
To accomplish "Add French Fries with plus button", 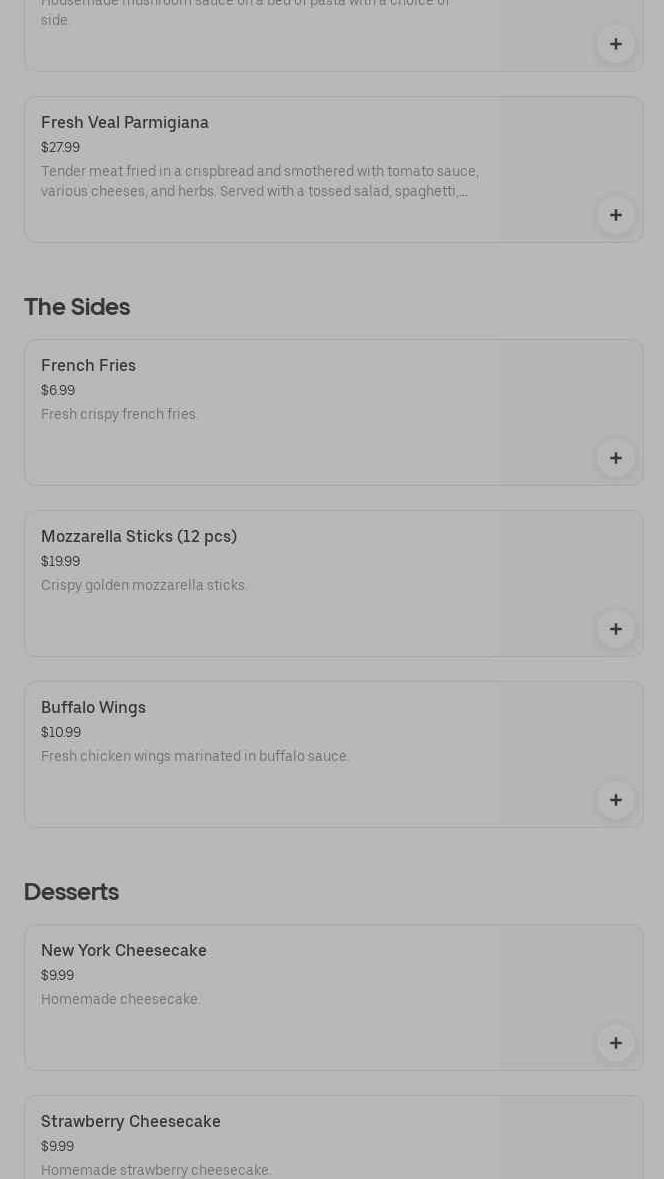I will [615, 458].
